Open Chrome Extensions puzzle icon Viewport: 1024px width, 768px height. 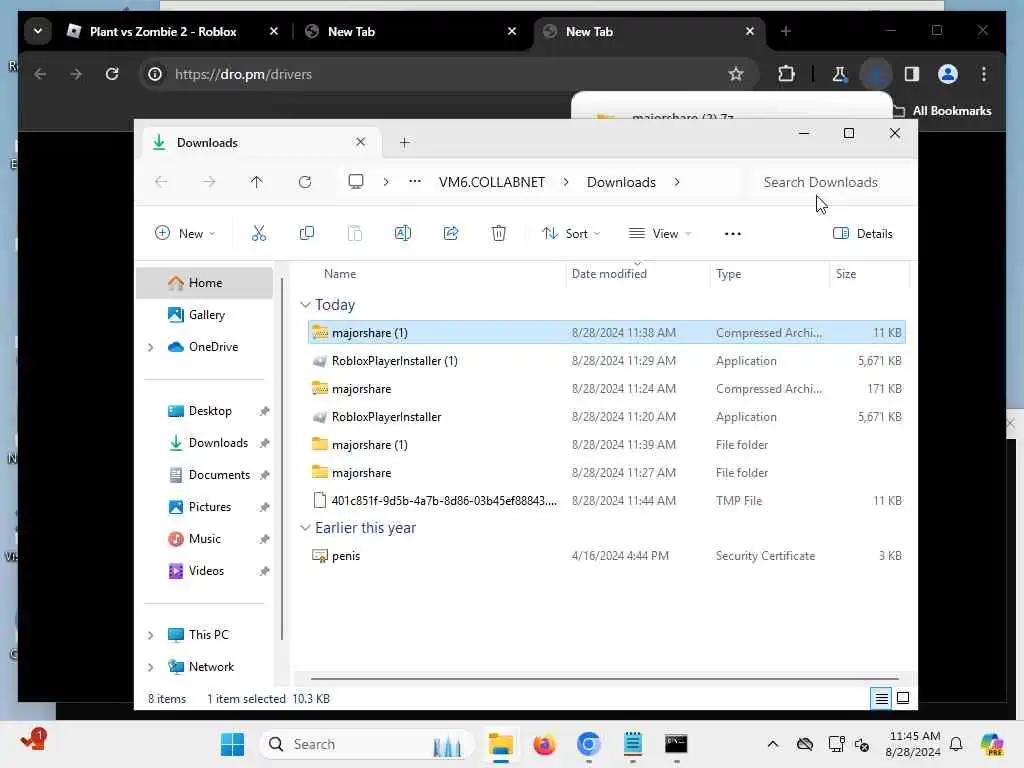[x=786, y=74]
